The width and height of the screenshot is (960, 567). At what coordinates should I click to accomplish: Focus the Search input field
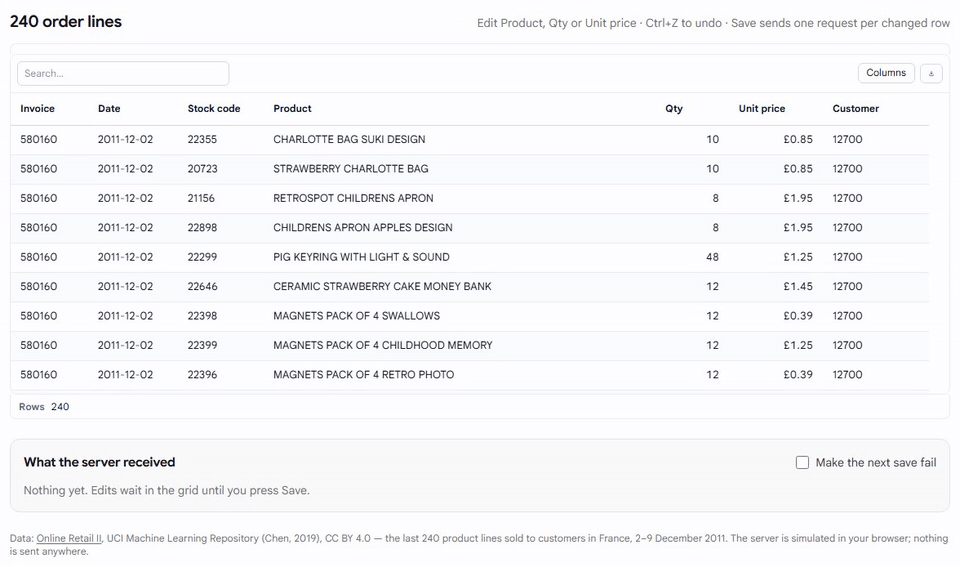coord(123,73)
